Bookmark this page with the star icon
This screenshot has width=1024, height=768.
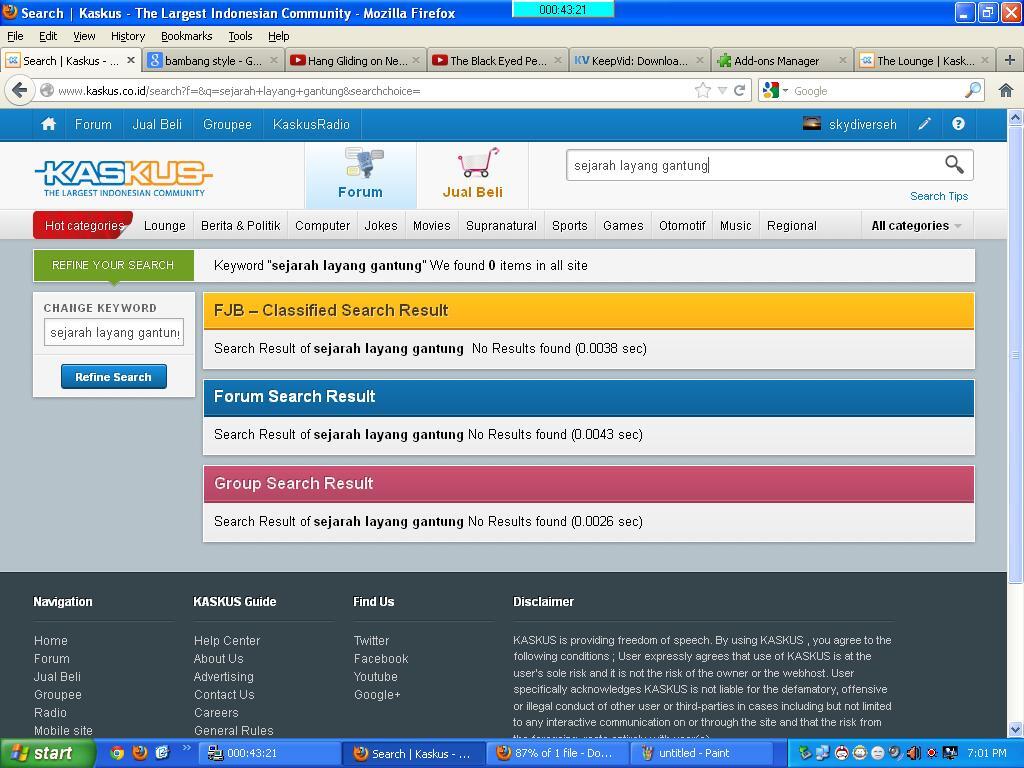point(703,90)
